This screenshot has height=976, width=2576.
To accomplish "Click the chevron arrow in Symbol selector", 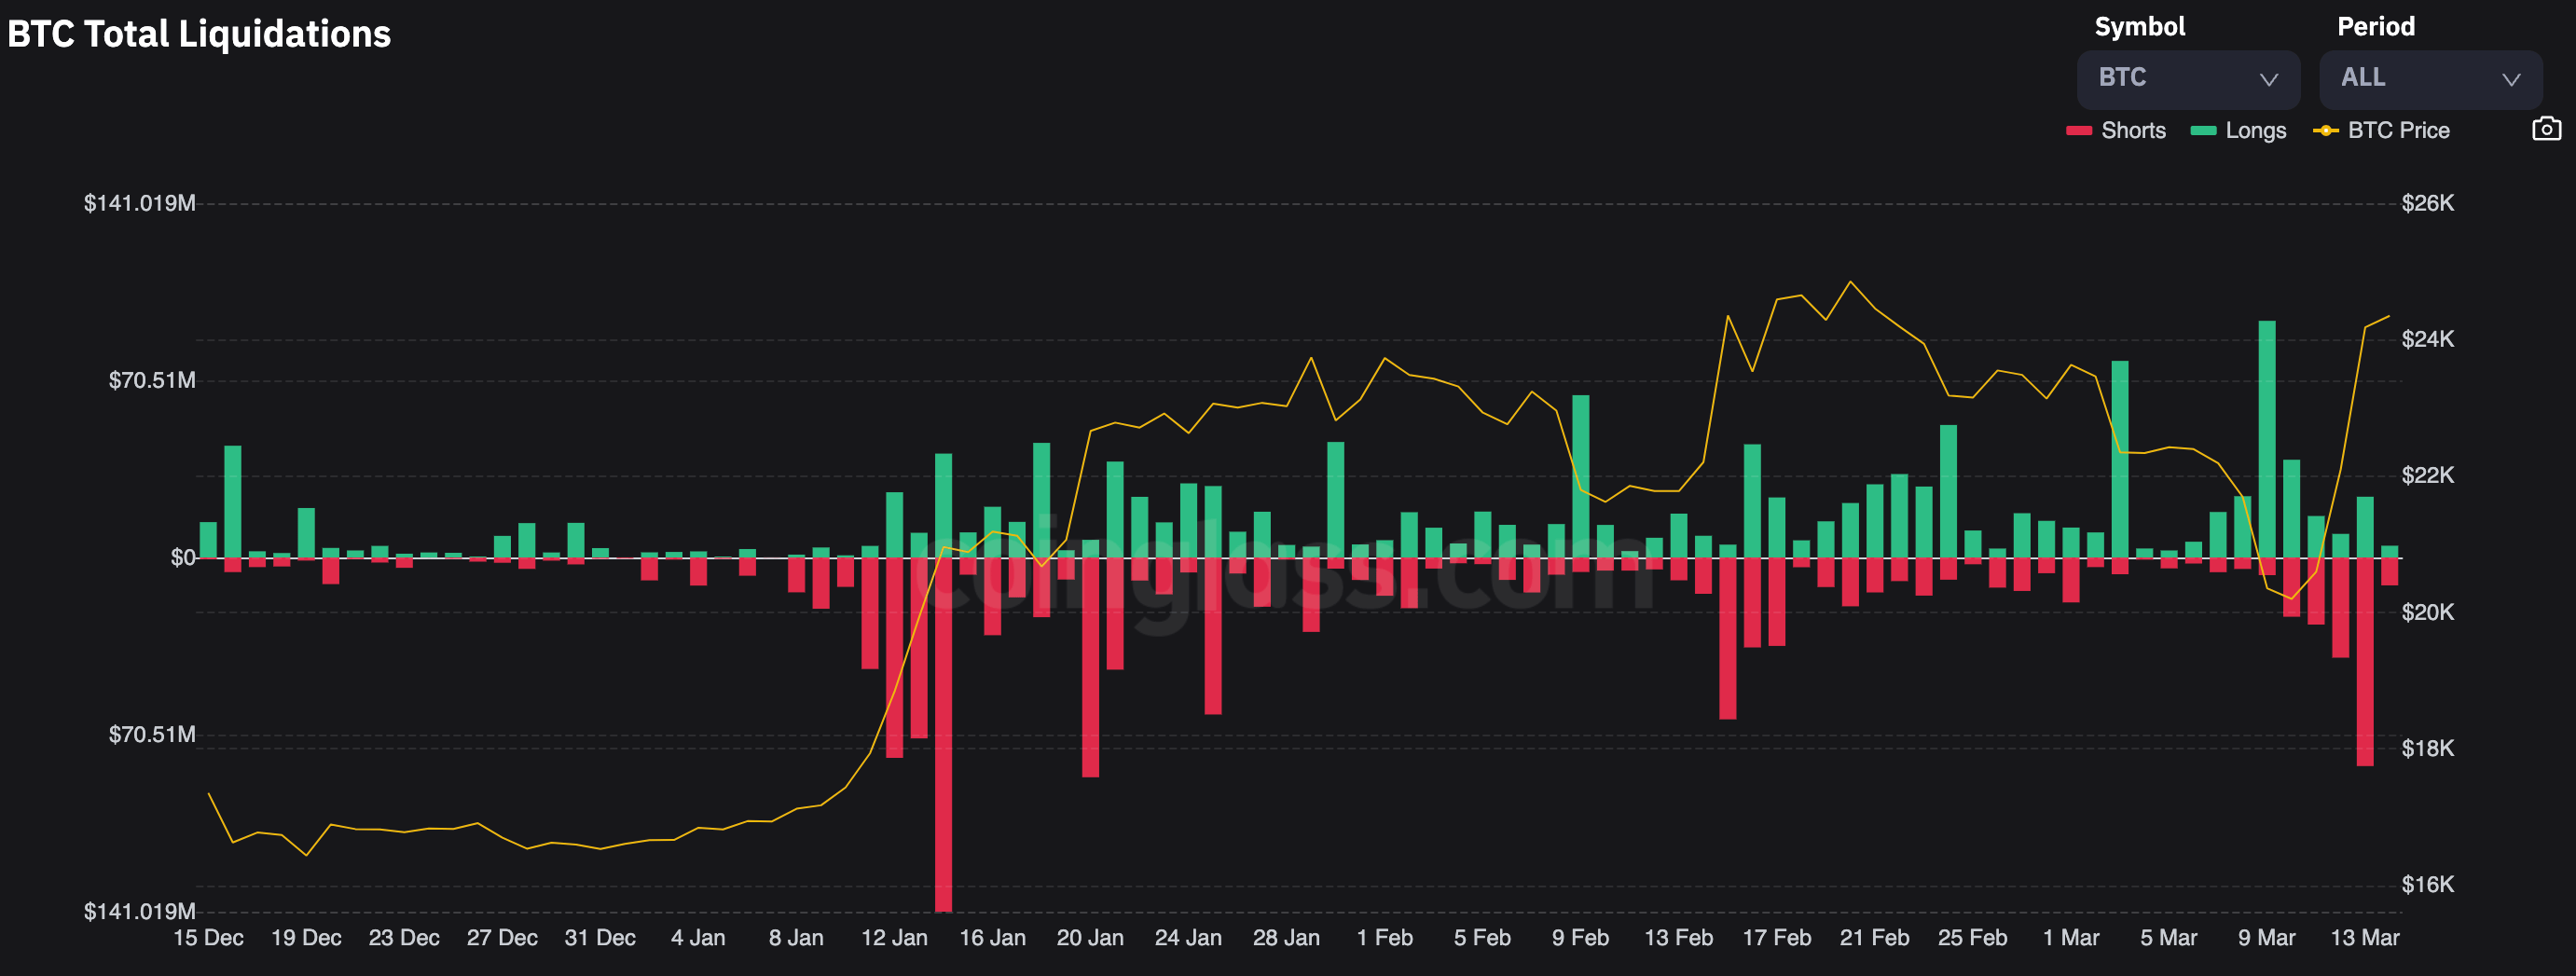I will (2269, 80).
